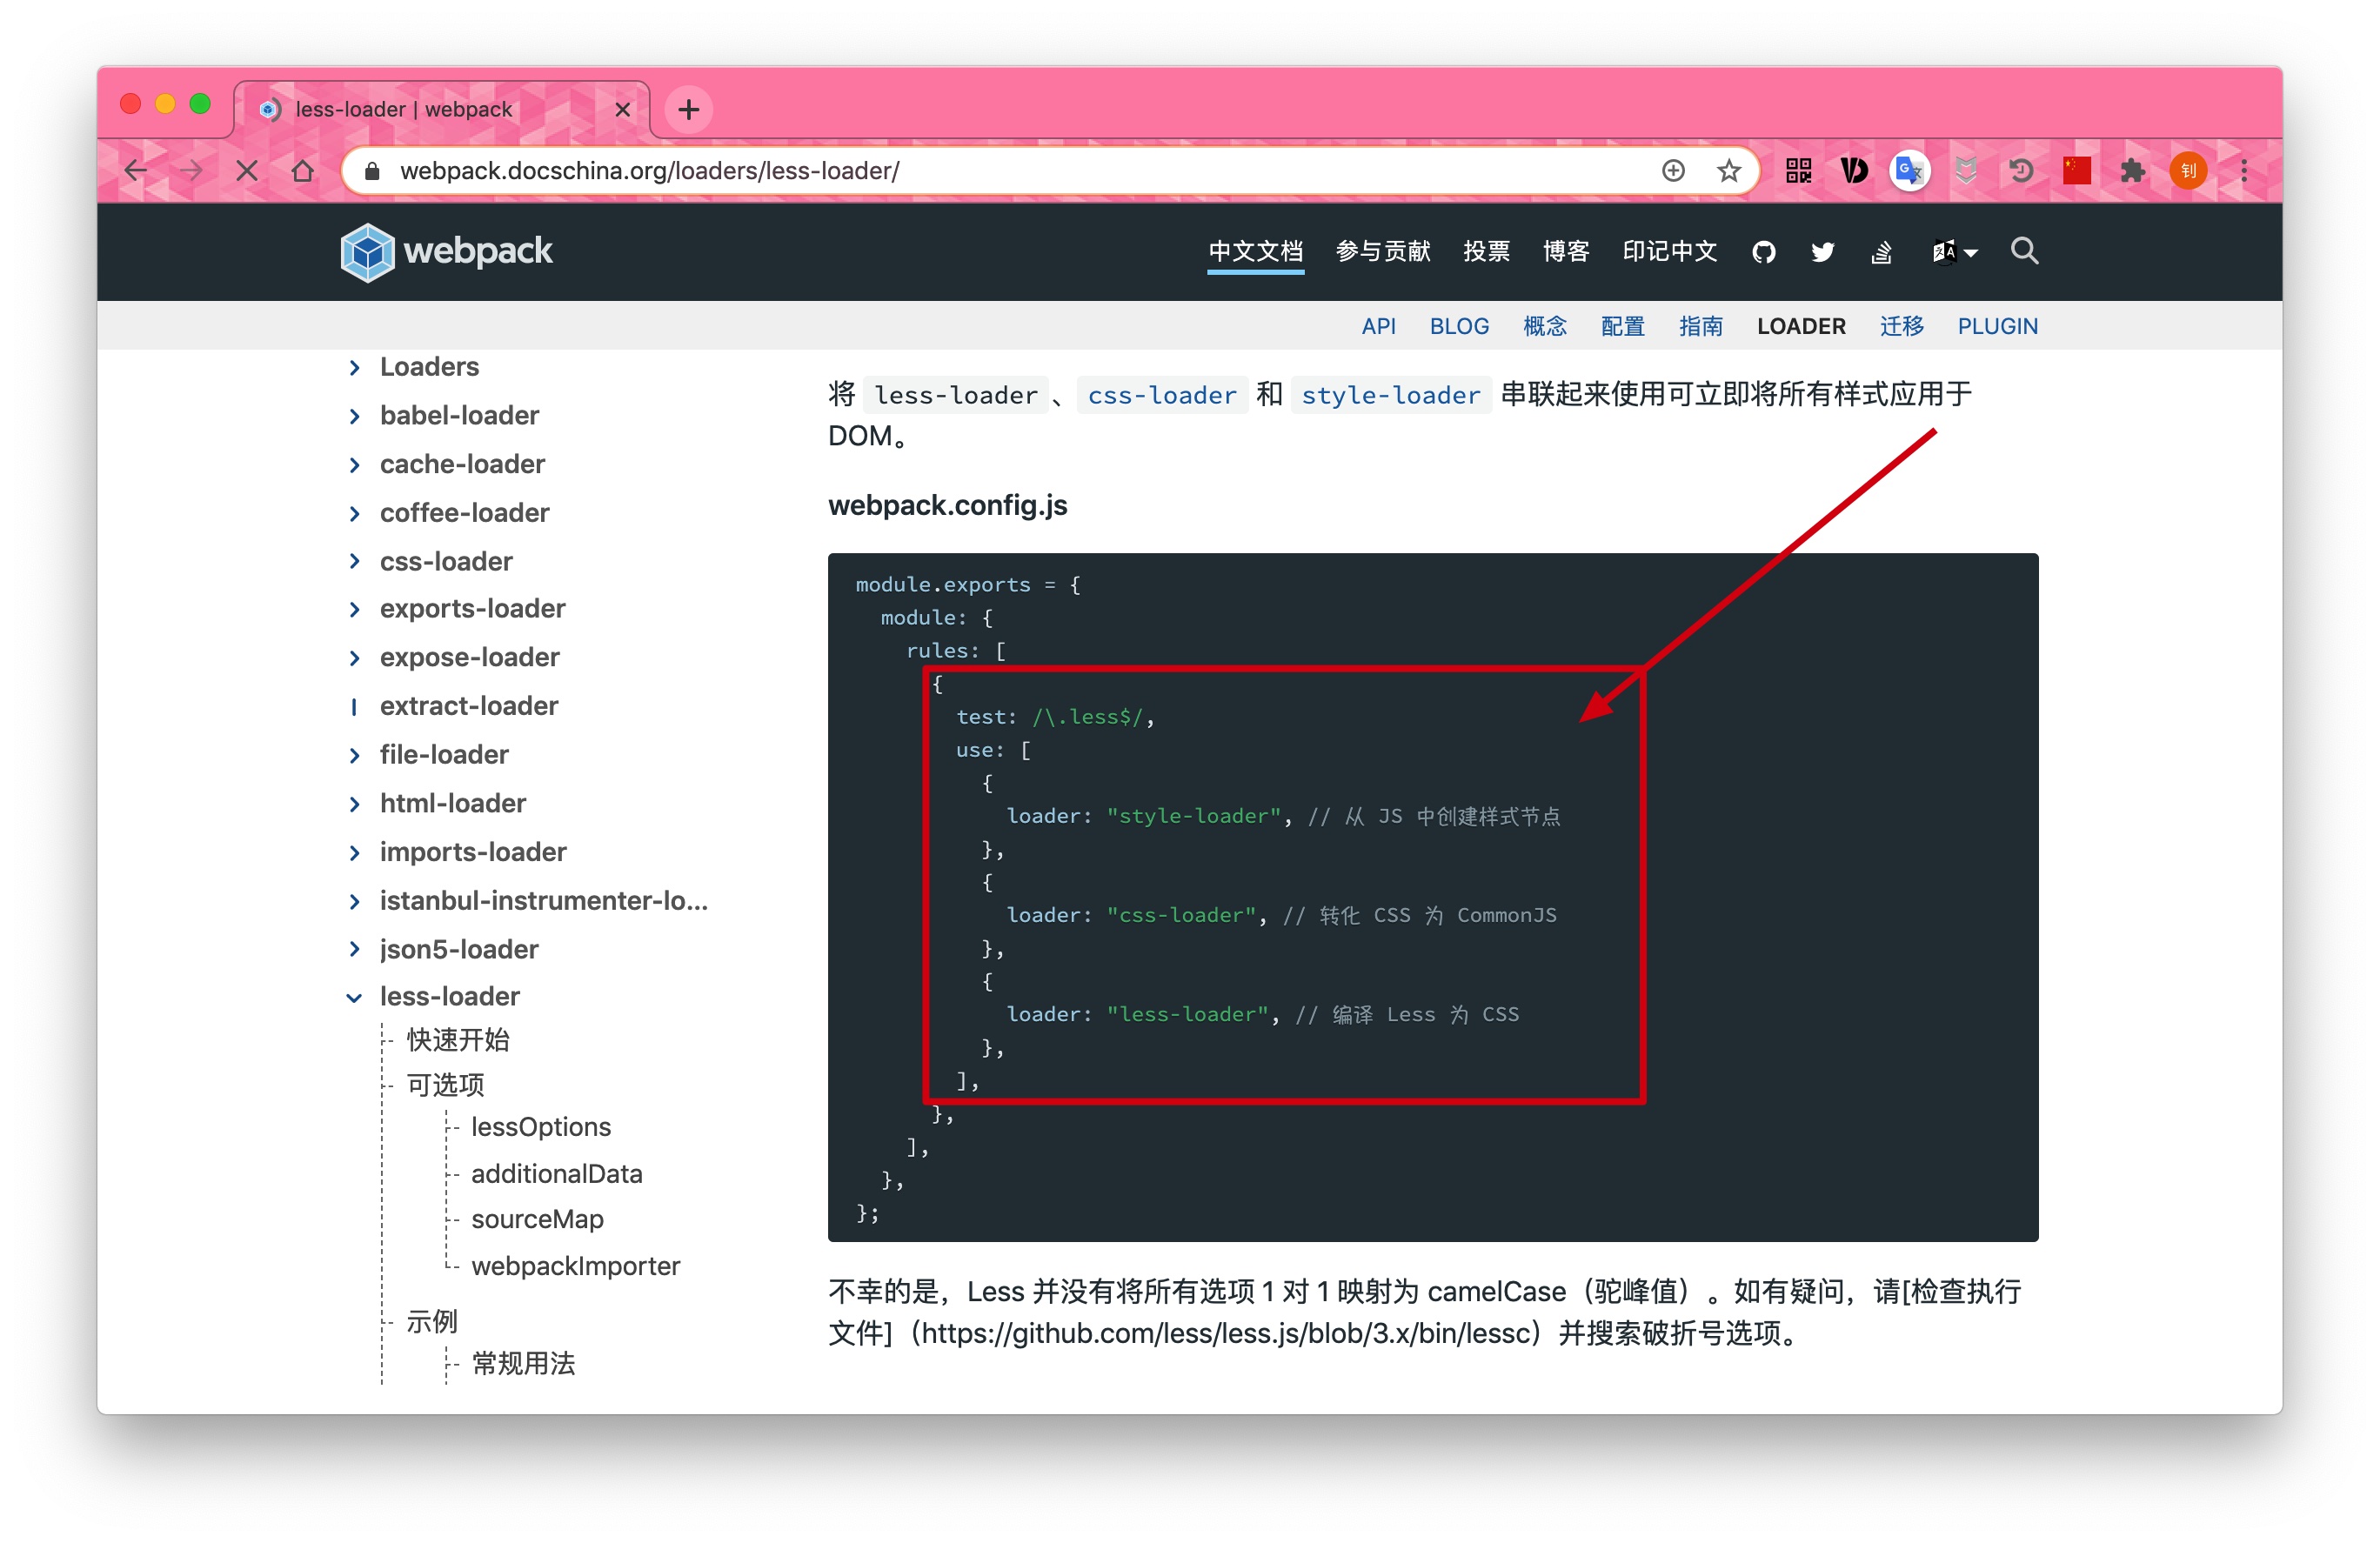This screenshot has width=2380, height=1543.
Task: Click the lock icon in address bar
Action: [372, 171]
